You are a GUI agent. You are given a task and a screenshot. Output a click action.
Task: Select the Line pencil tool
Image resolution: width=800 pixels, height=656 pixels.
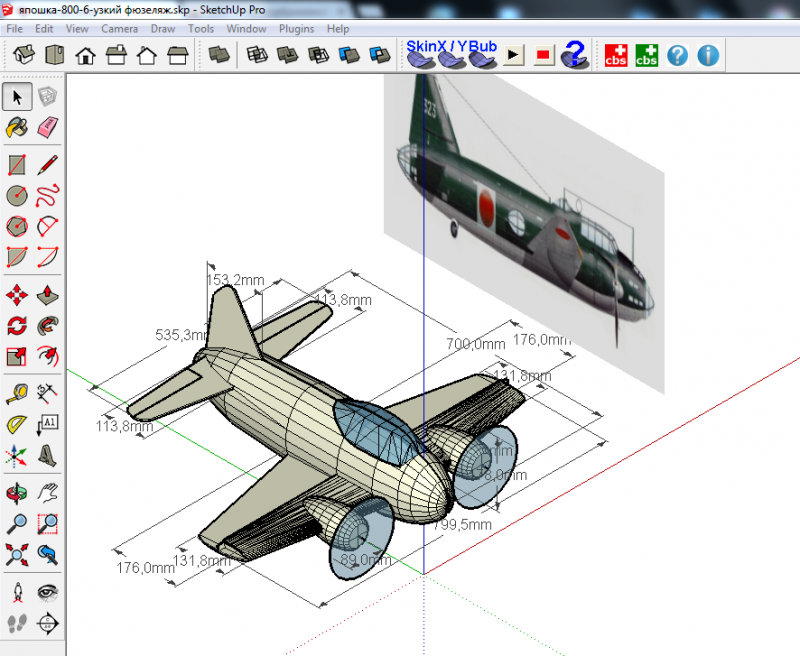47,165
